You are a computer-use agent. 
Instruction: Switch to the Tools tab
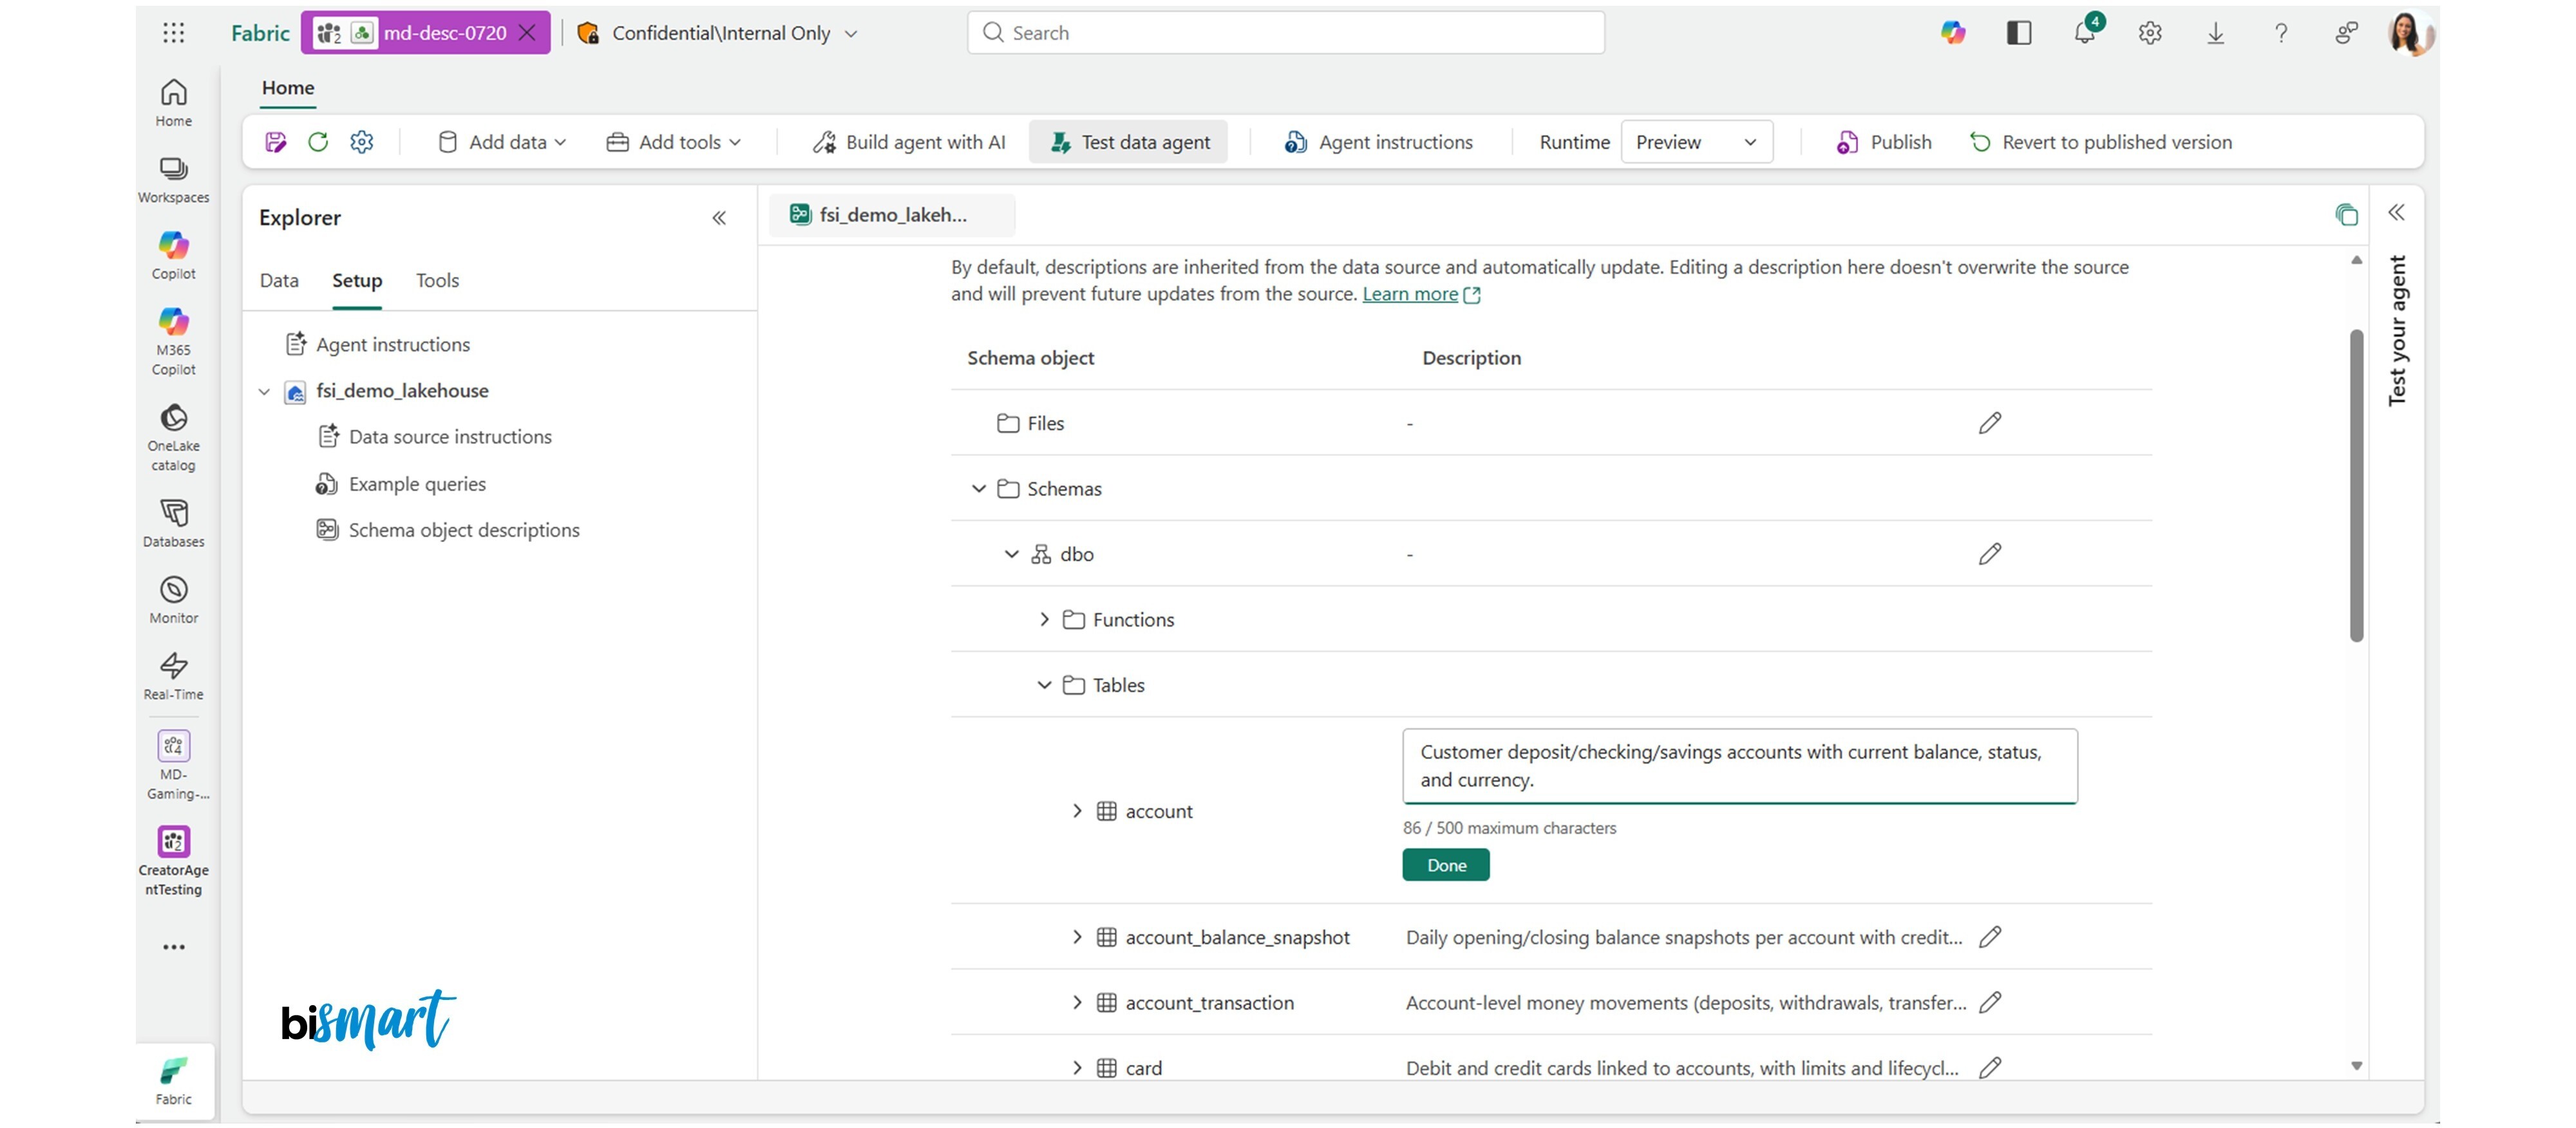coord(437,281)
